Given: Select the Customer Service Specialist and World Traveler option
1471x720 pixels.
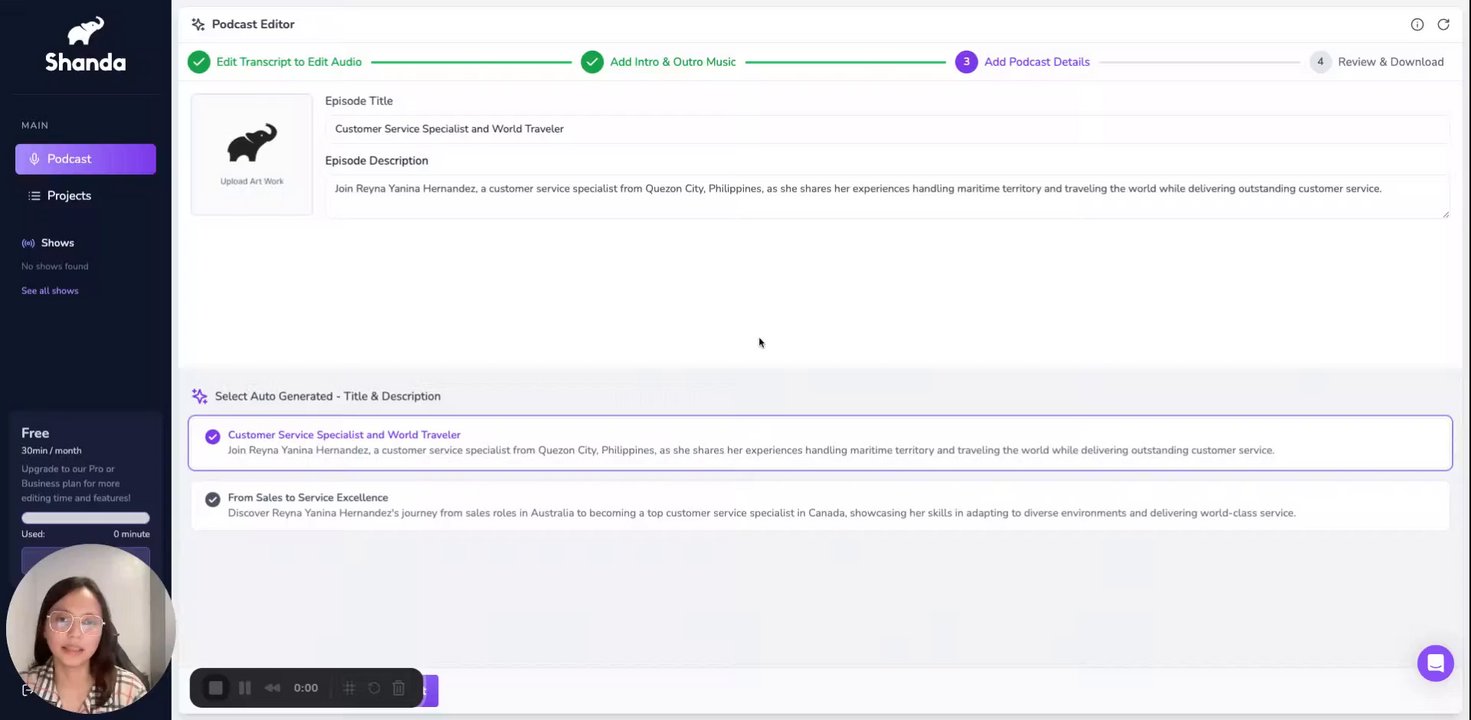Looking at the screenshot, I should 820,443.
